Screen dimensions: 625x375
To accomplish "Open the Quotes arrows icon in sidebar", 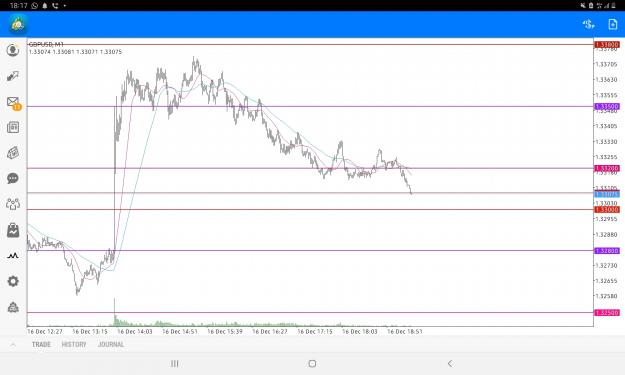I will (13, 76).
